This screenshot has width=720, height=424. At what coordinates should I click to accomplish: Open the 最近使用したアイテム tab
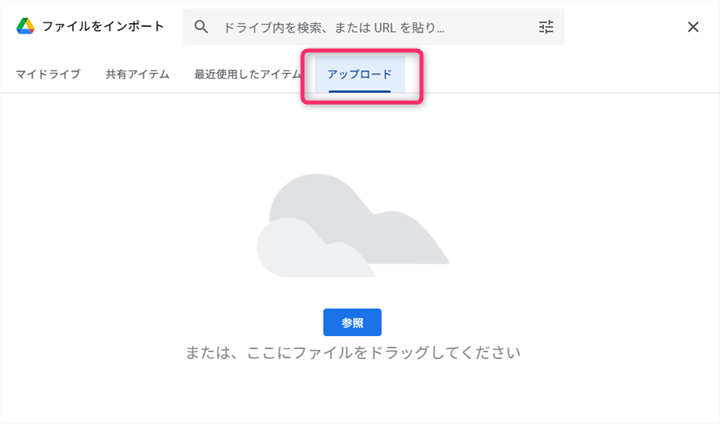point(248,74)
